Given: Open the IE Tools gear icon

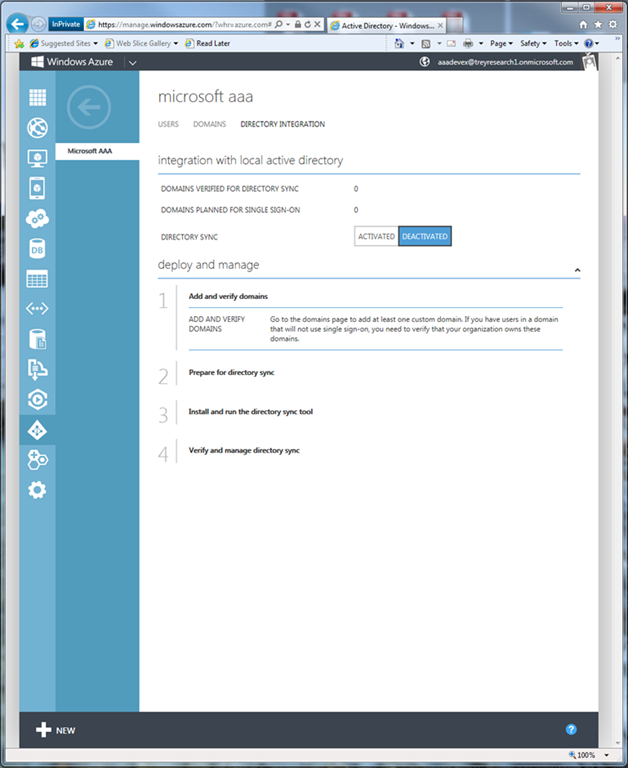Looking at the screenshot, I should pyautogui.click(x=613, y=24).
